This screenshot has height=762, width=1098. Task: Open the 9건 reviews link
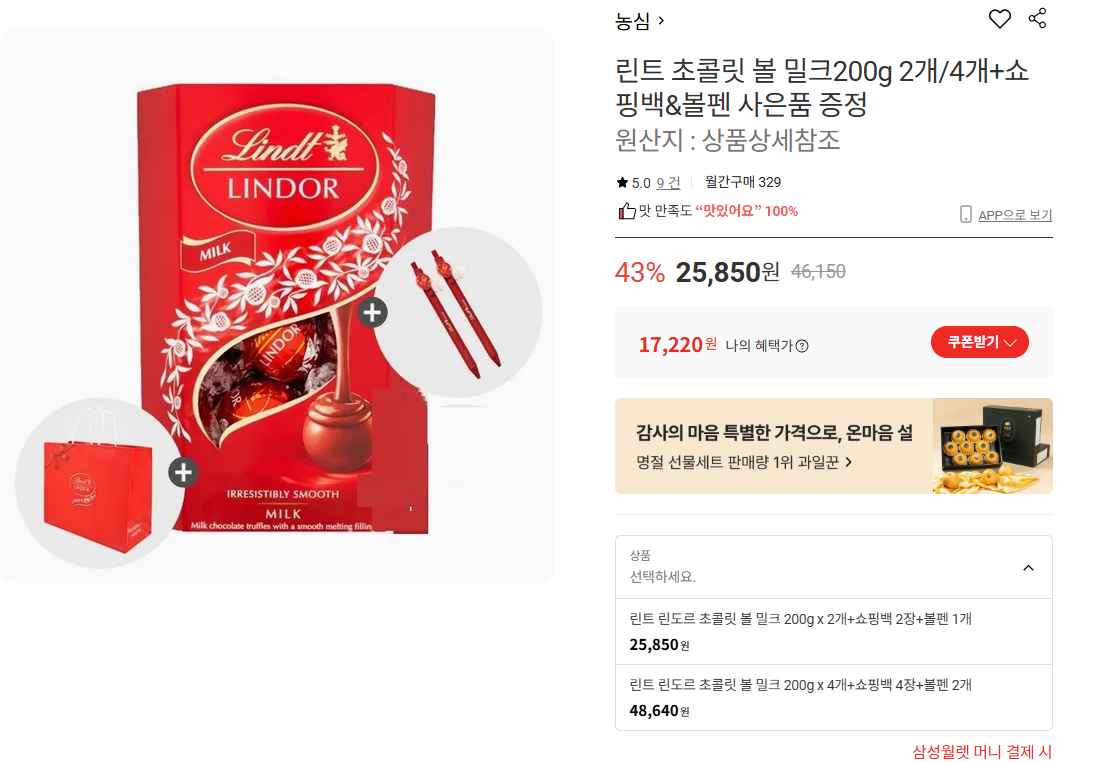click(668, 183)
